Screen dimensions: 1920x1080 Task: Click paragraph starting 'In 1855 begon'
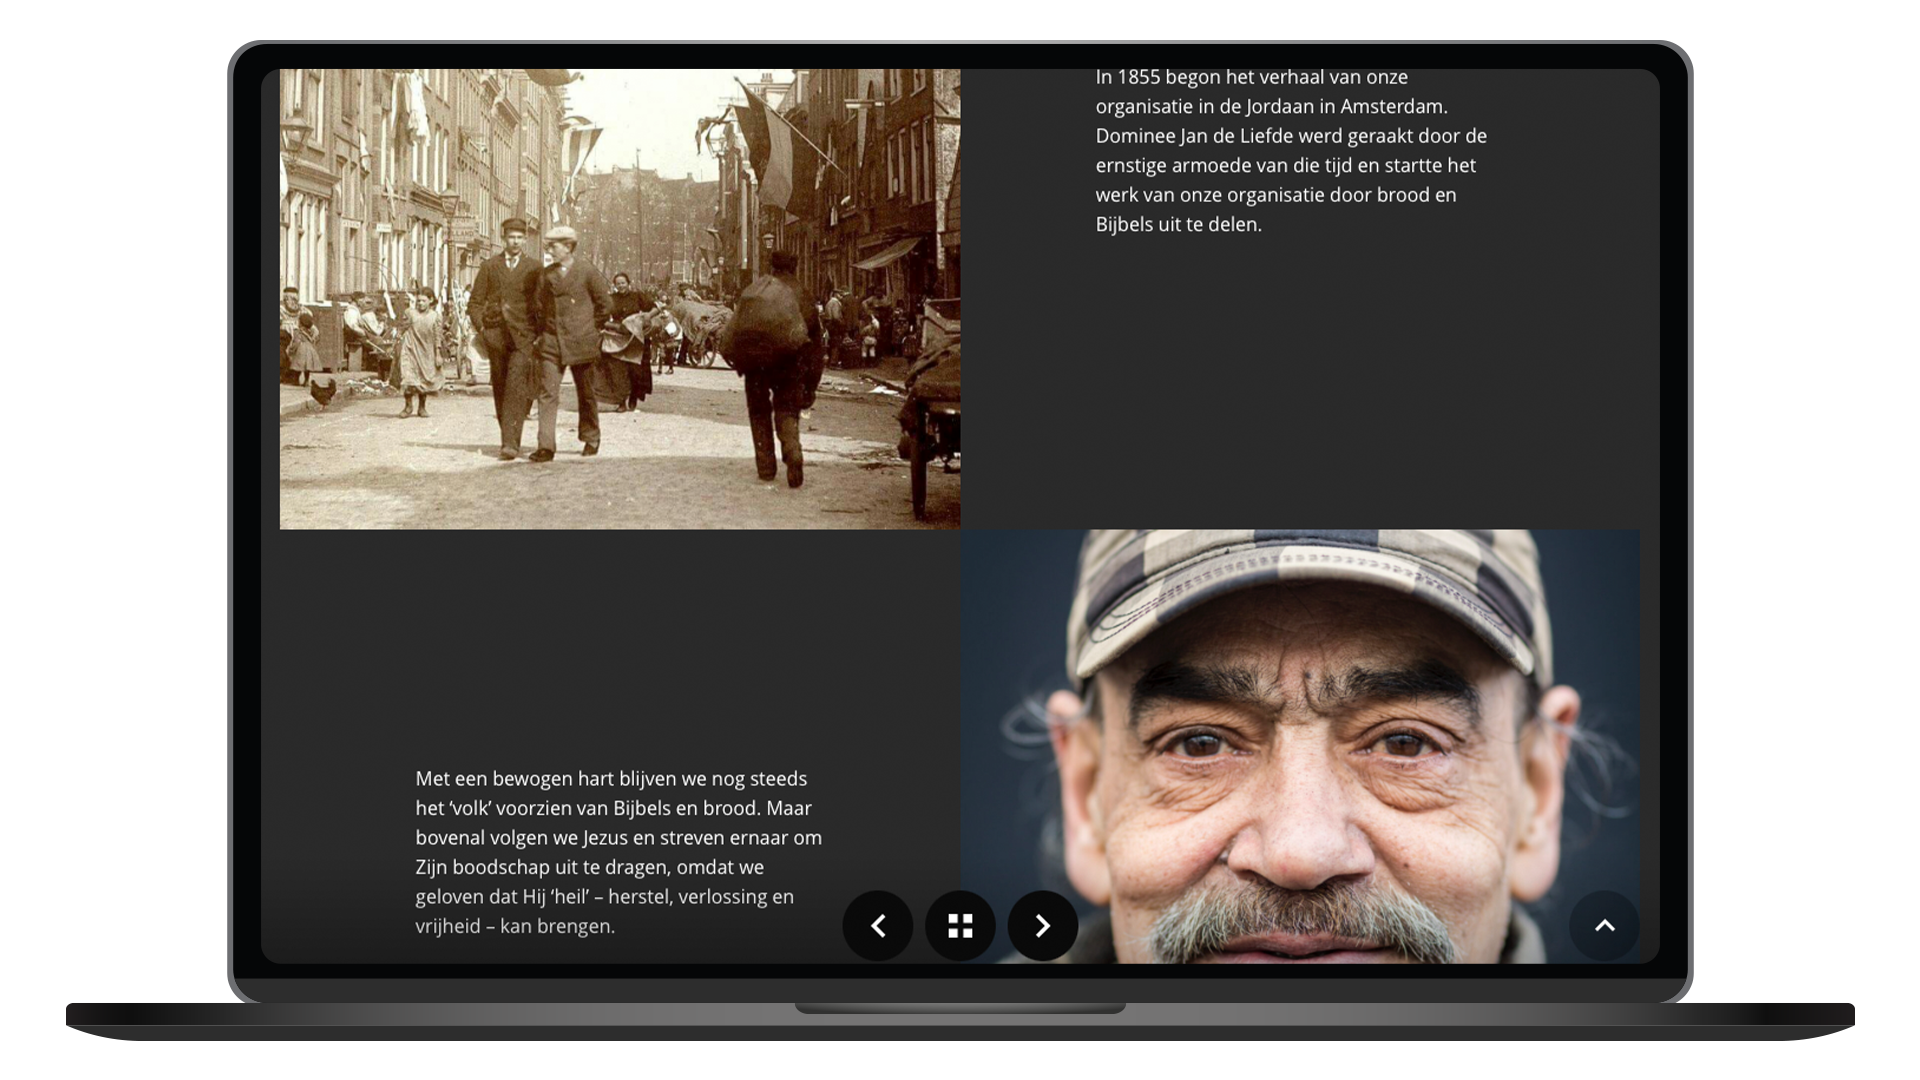(1290, 150)
